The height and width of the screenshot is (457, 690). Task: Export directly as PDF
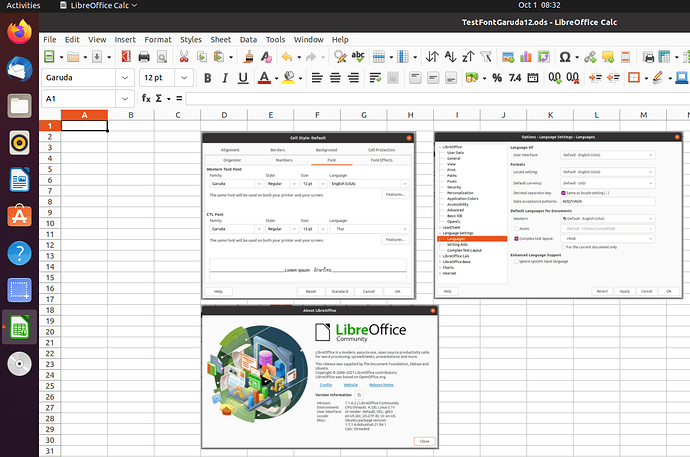tap(126, 57)
